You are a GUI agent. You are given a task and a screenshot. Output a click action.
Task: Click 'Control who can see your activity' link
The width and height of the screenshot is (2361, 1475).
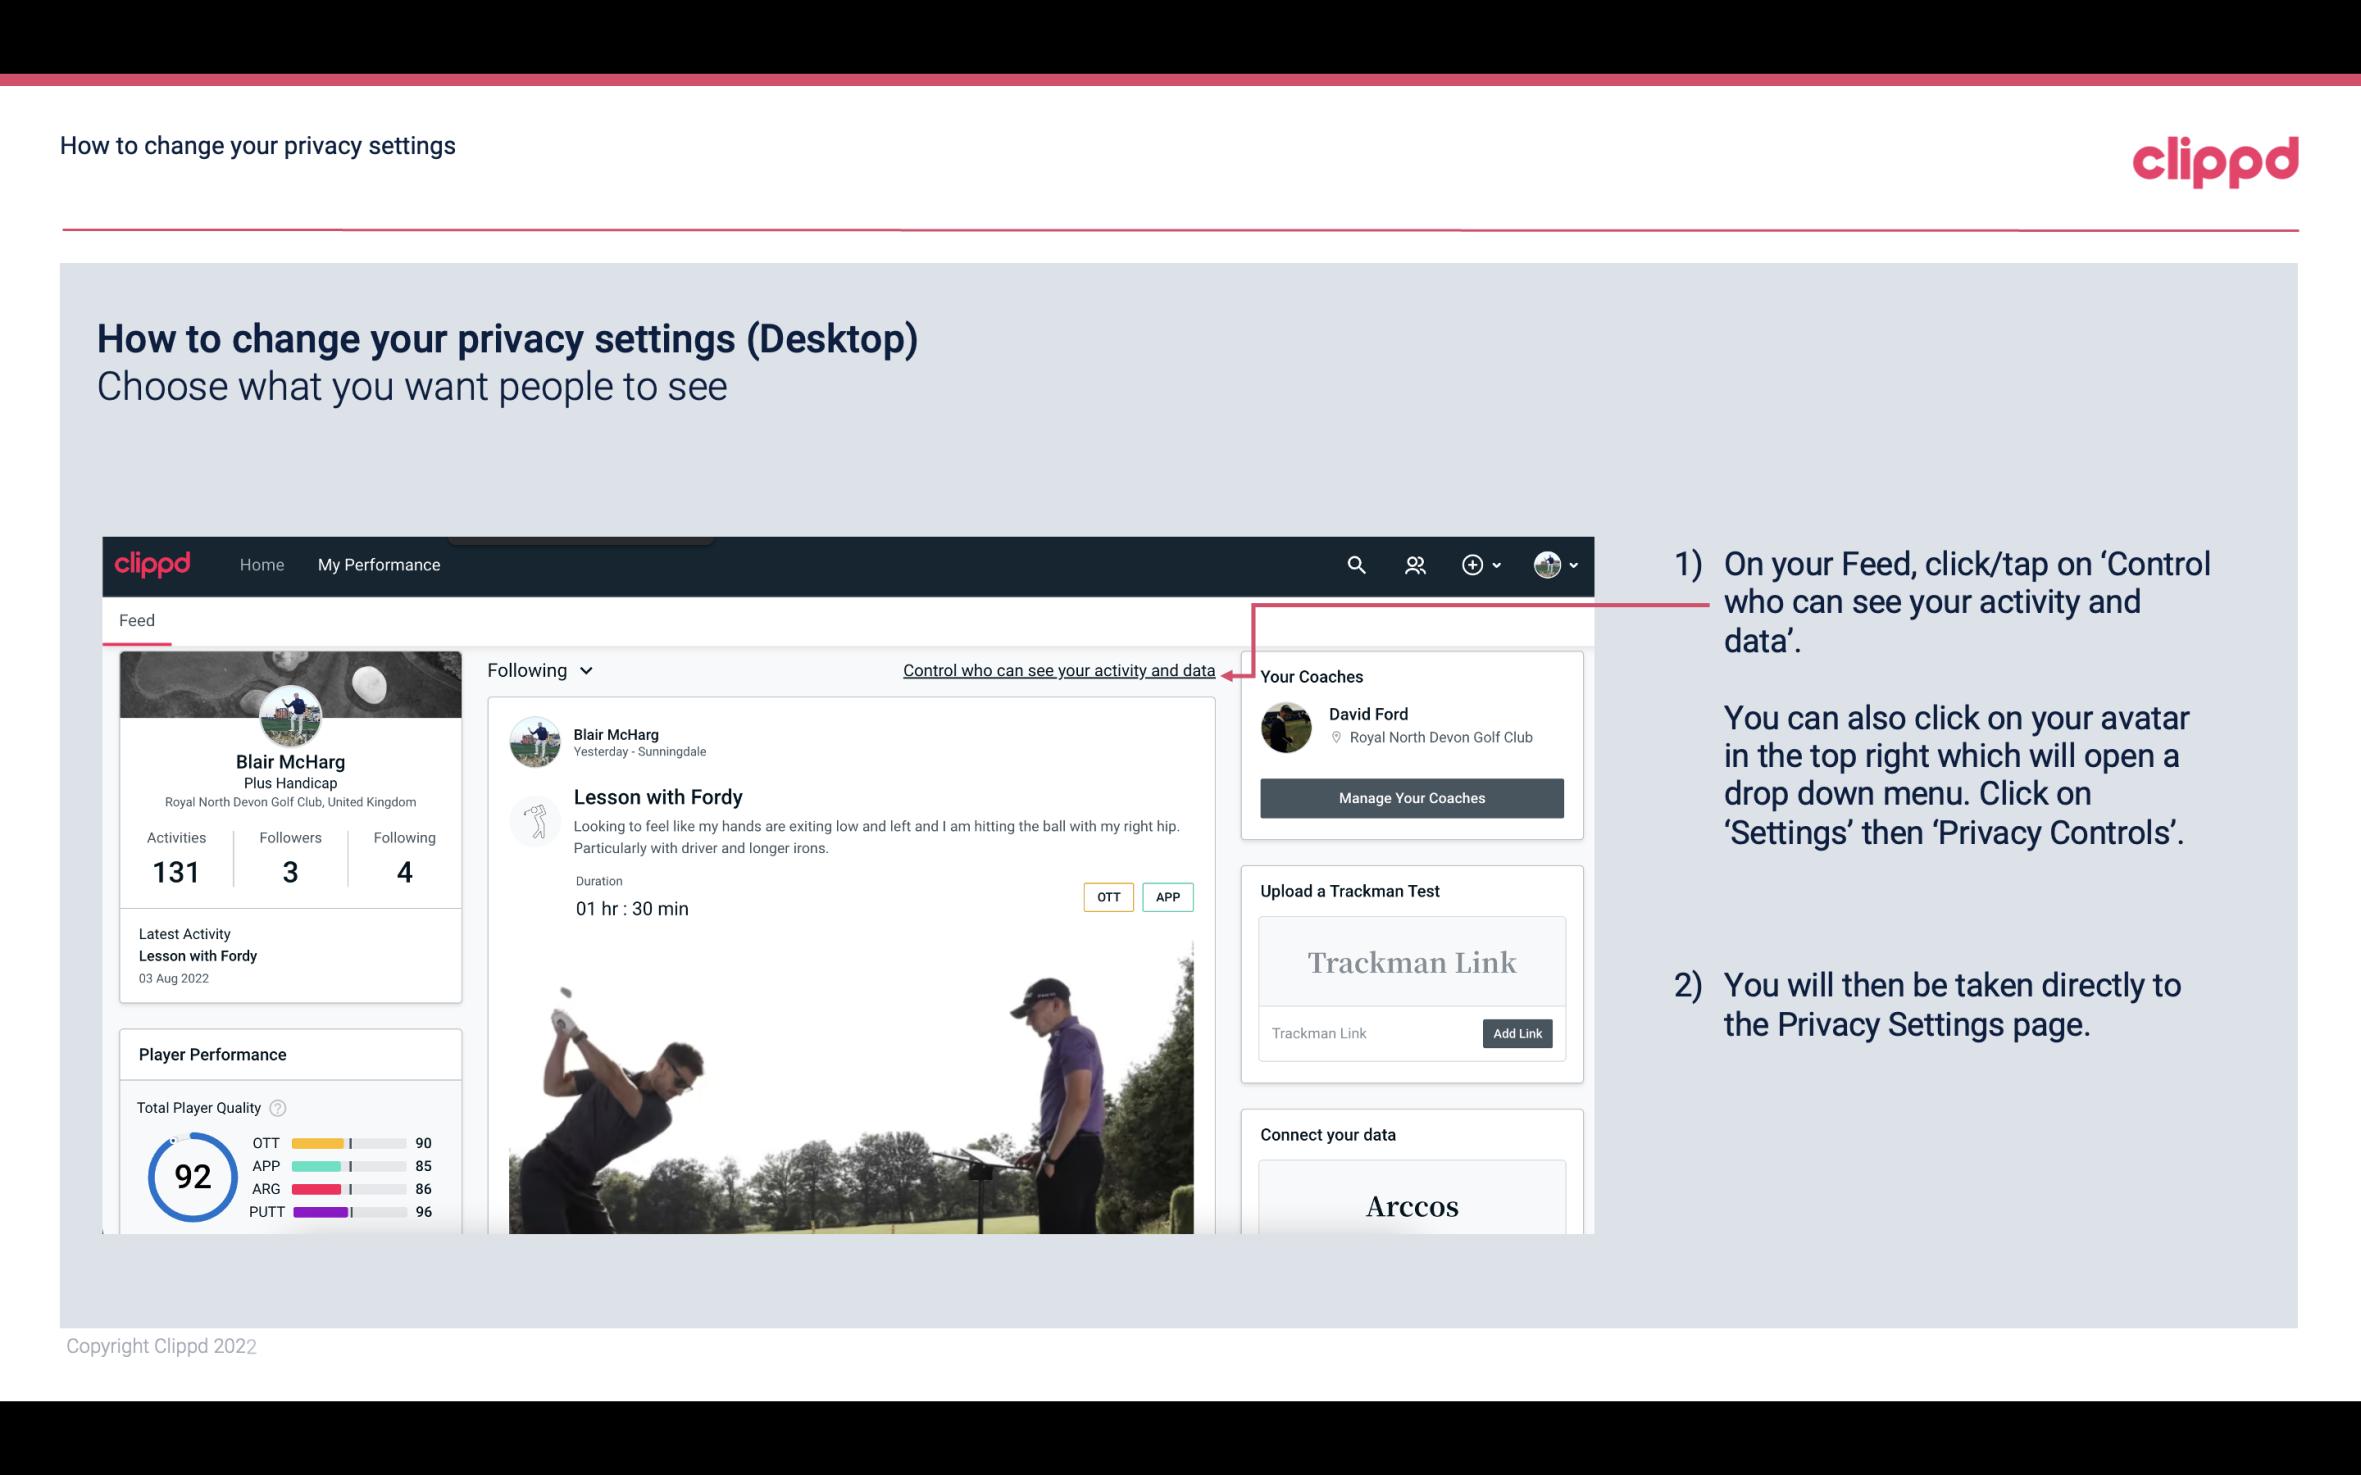tap(1058, 670)
